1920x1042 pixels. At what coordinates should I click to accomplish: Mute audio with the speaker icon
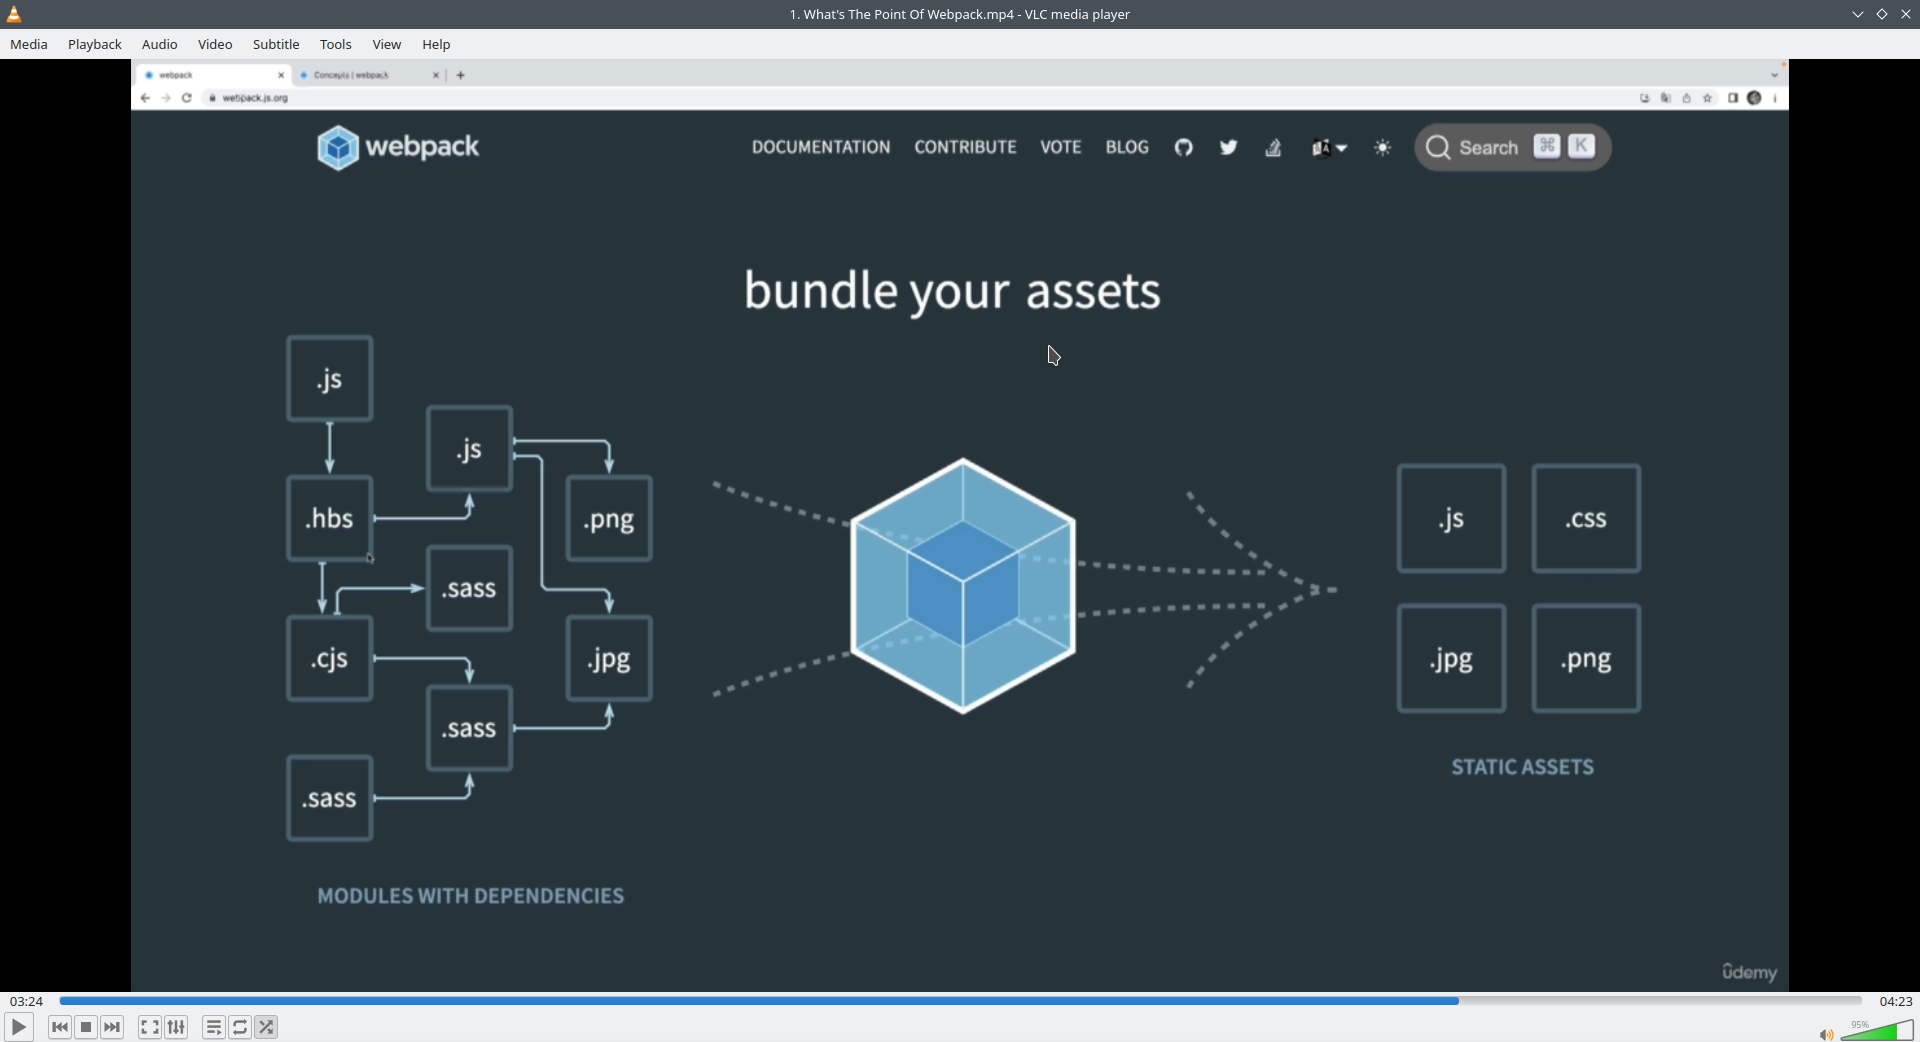(1826, 1035)
